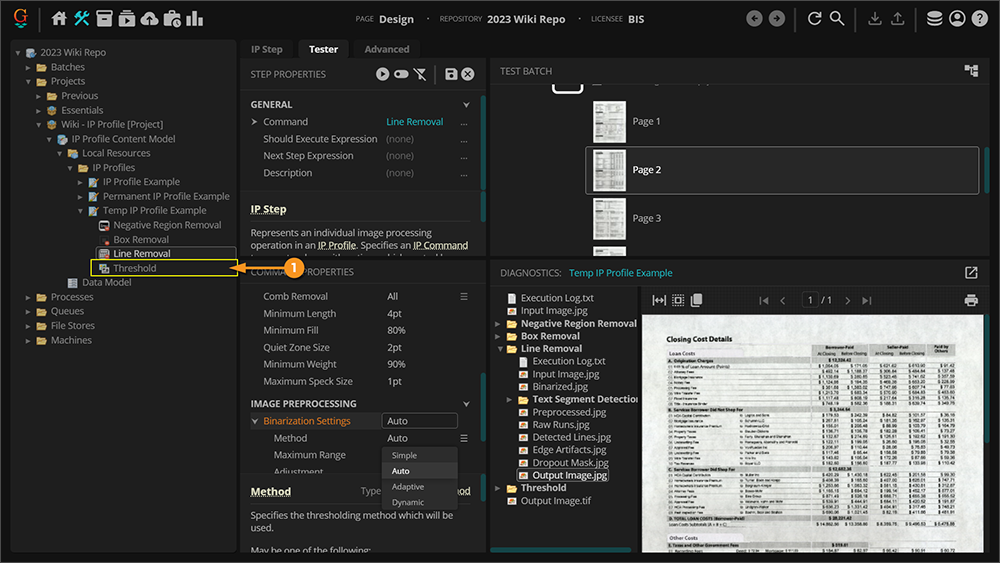Collapse the Binarization Settings section

pos(255,422)
